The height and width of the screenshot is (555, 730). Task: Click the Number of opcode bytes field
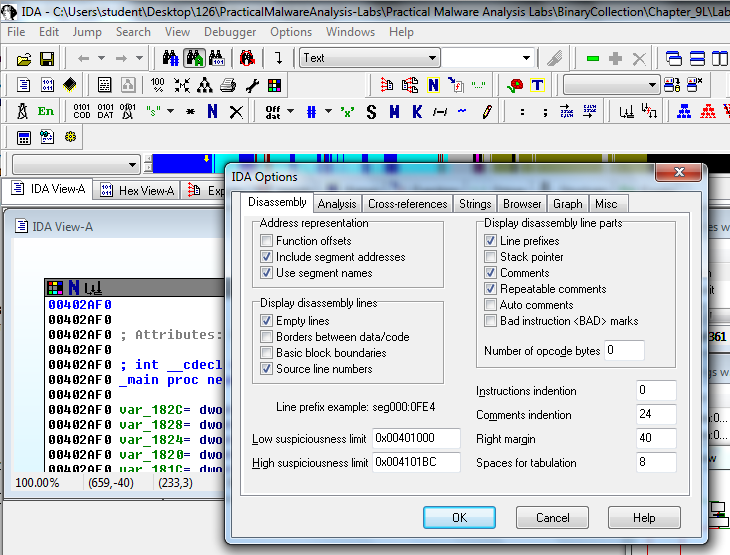(x=624, y=350)
